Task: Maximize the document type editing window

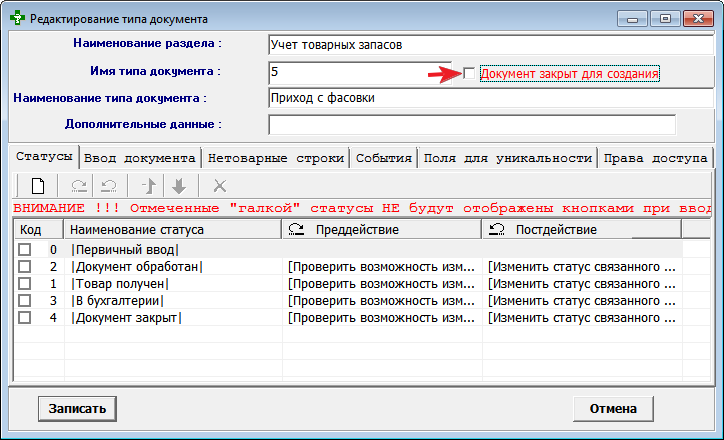Action: [x=665, y=19]
